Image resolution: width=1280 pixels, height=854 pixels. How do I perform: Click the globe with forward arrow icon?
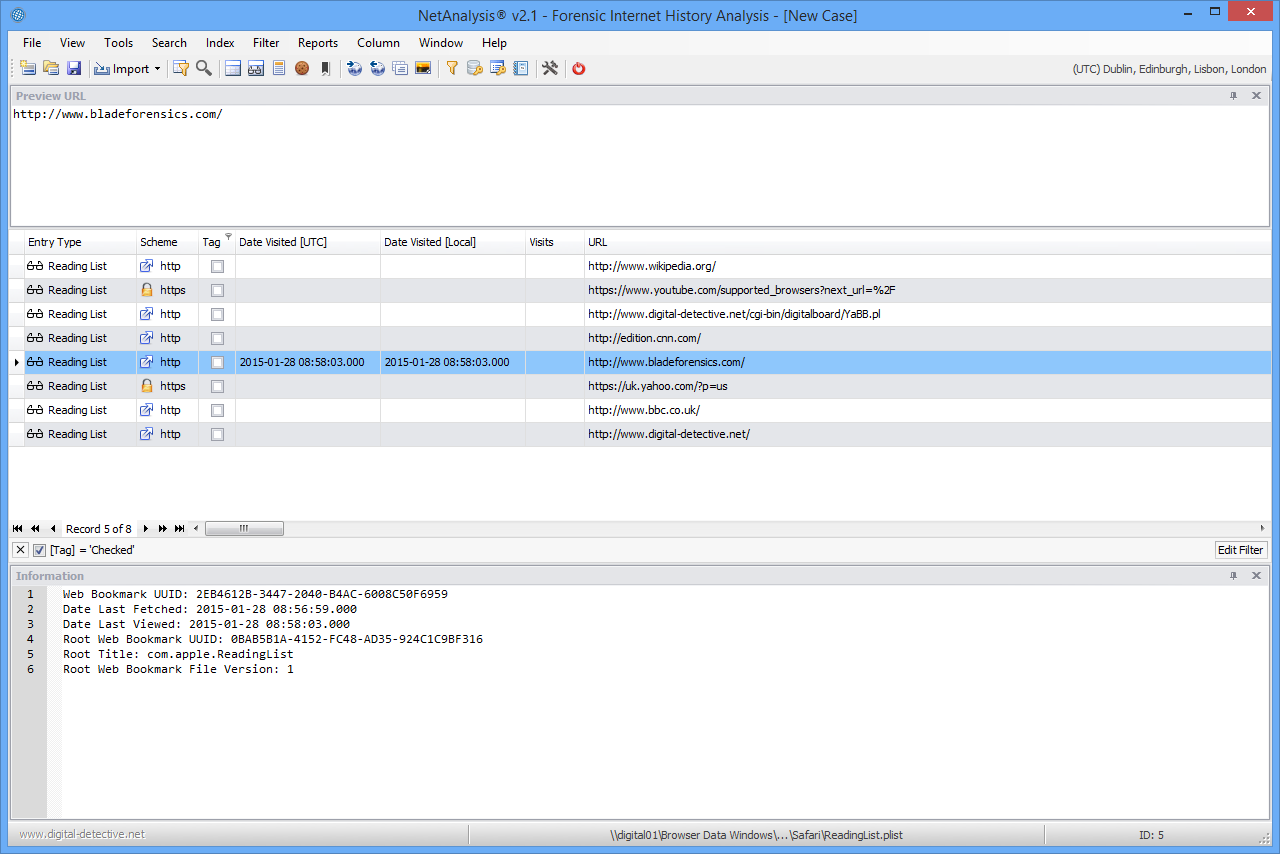[x=354, y=68]
